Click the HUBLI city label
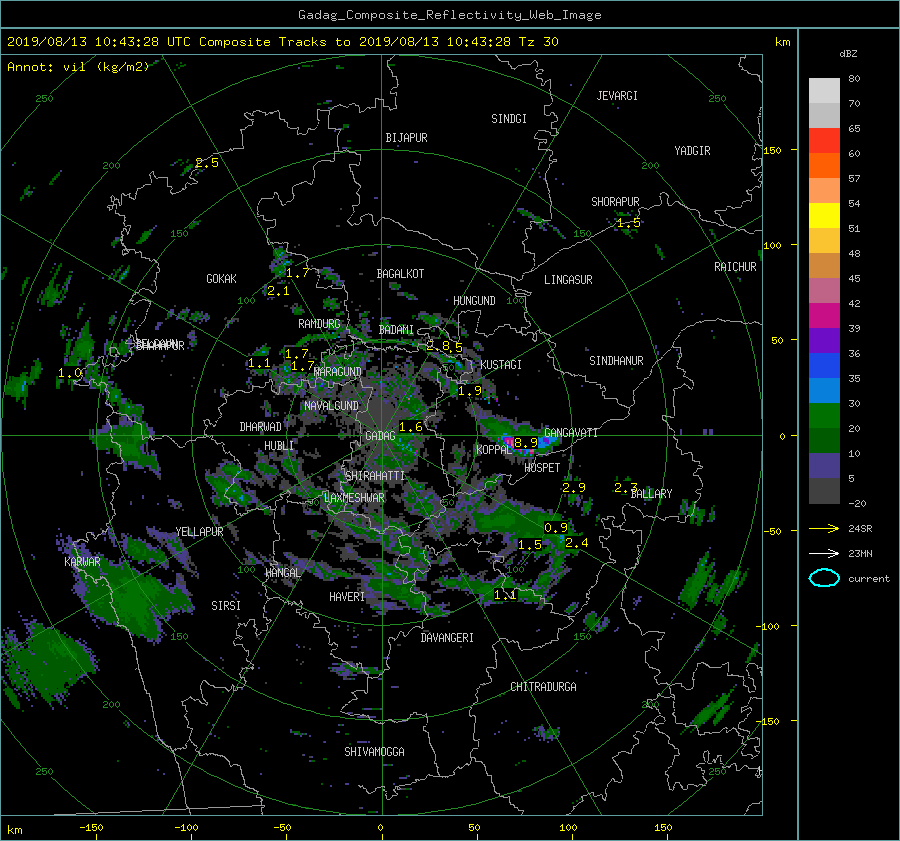 279,446
